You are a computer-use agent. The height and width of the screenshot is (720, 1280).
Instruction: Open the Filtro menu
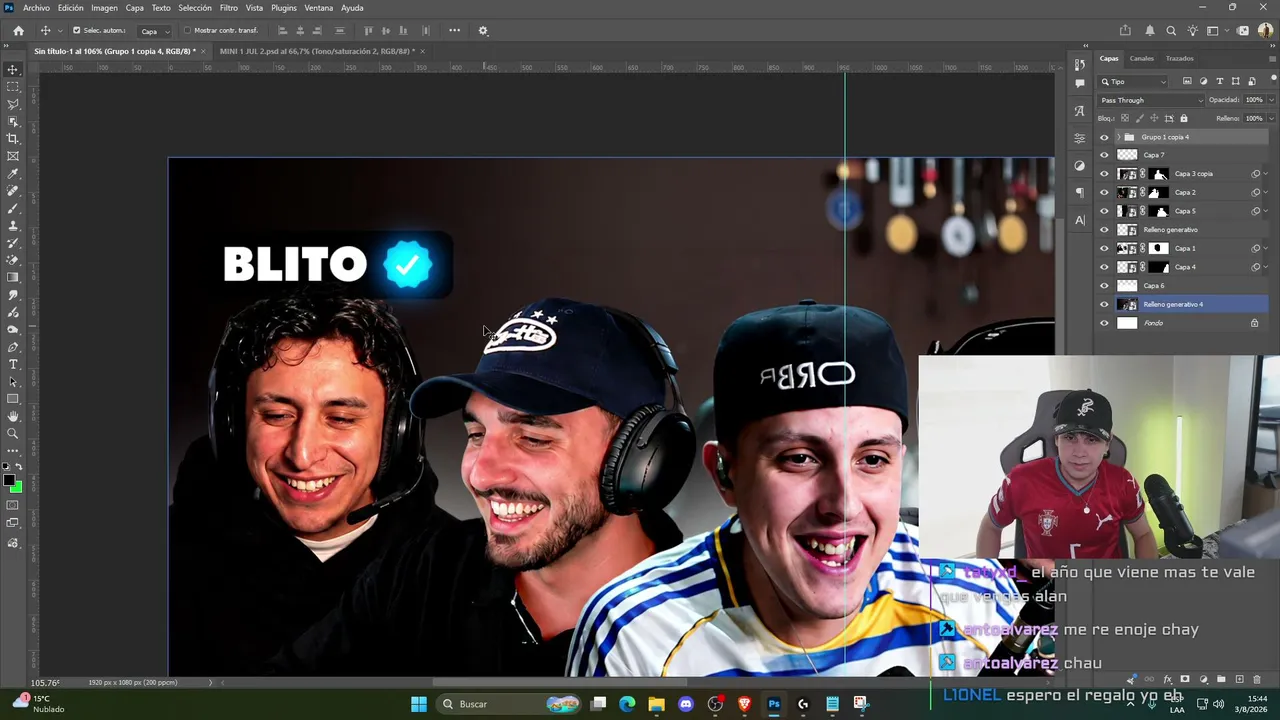point(229,8)
